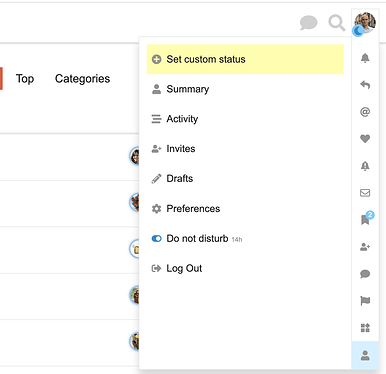The height and width of the screenshot is (374, 386).
Task: Click the pencil icon next to Drafts
Action: (156, 179)
